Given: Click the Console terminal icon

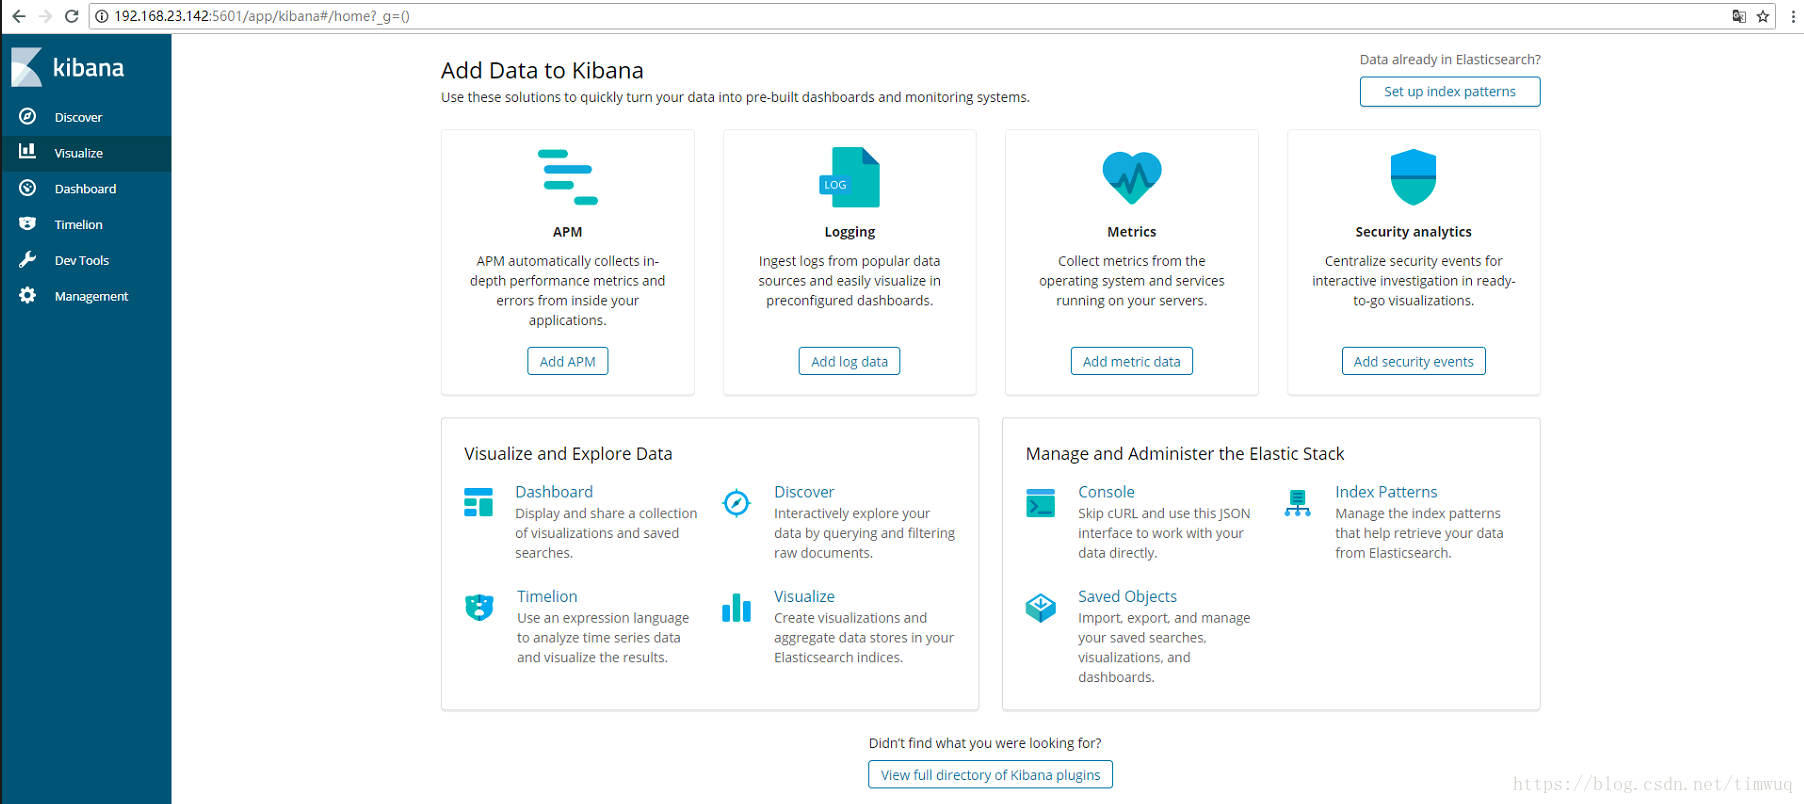Looking at the screenshot, I should [1041, 502].
